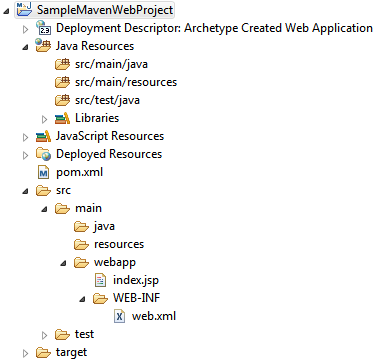Collapse the webapp folder node
The image size is (379, 361).
point(63,264)
